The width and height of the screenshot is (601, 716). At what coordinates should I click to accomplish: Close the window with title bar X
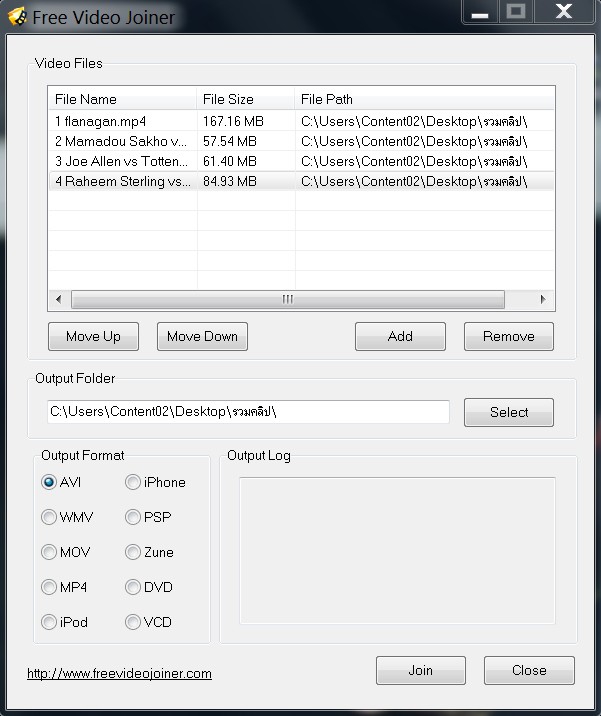(x=564, y=11)
